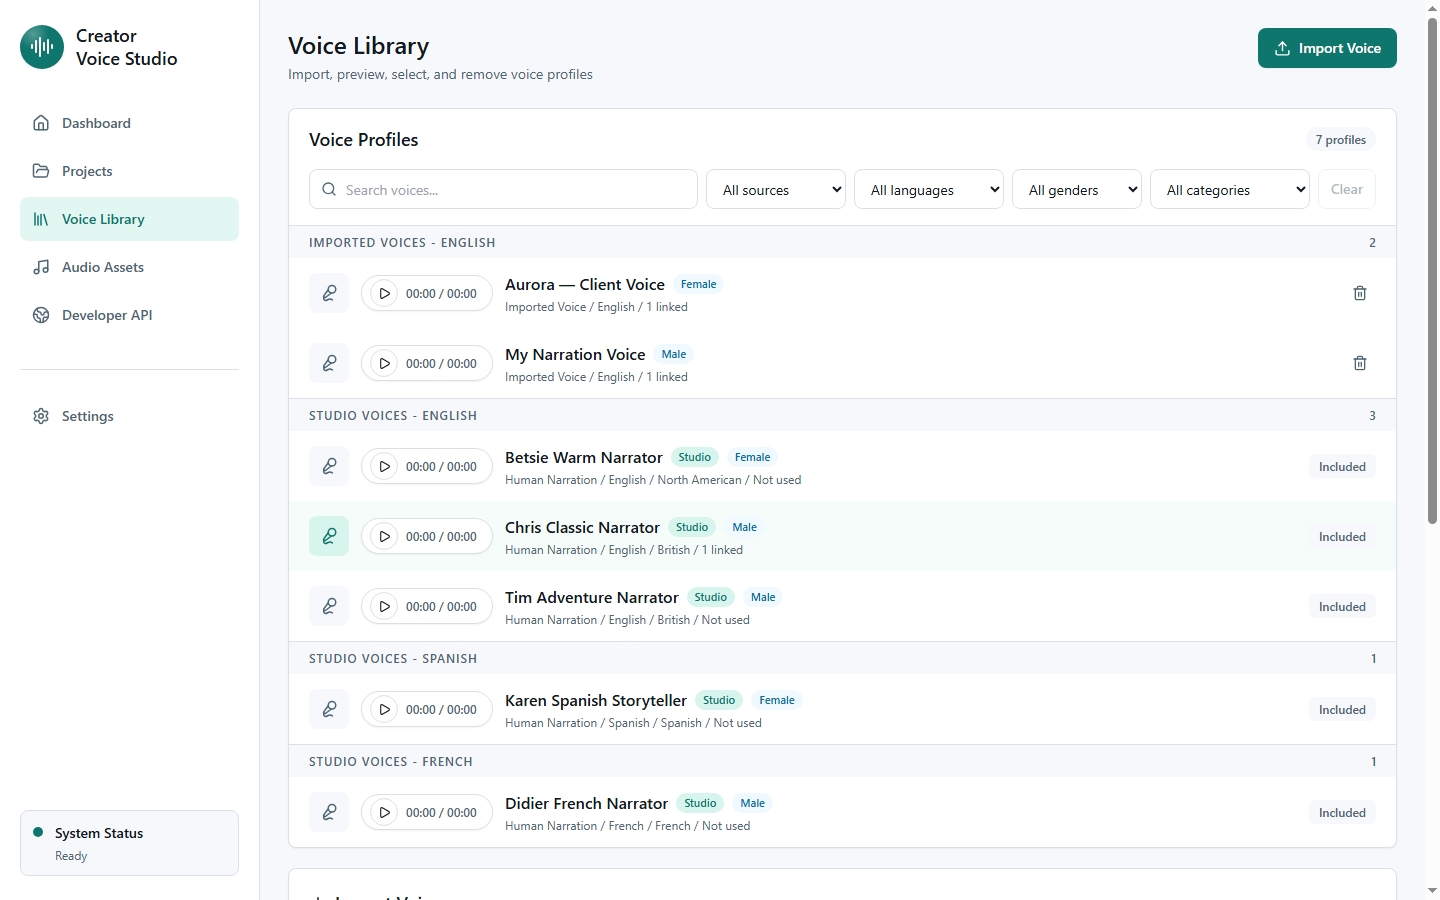Expand the All languages filter
This screenshot has height=900, width=1440.
tap(929, 189)
